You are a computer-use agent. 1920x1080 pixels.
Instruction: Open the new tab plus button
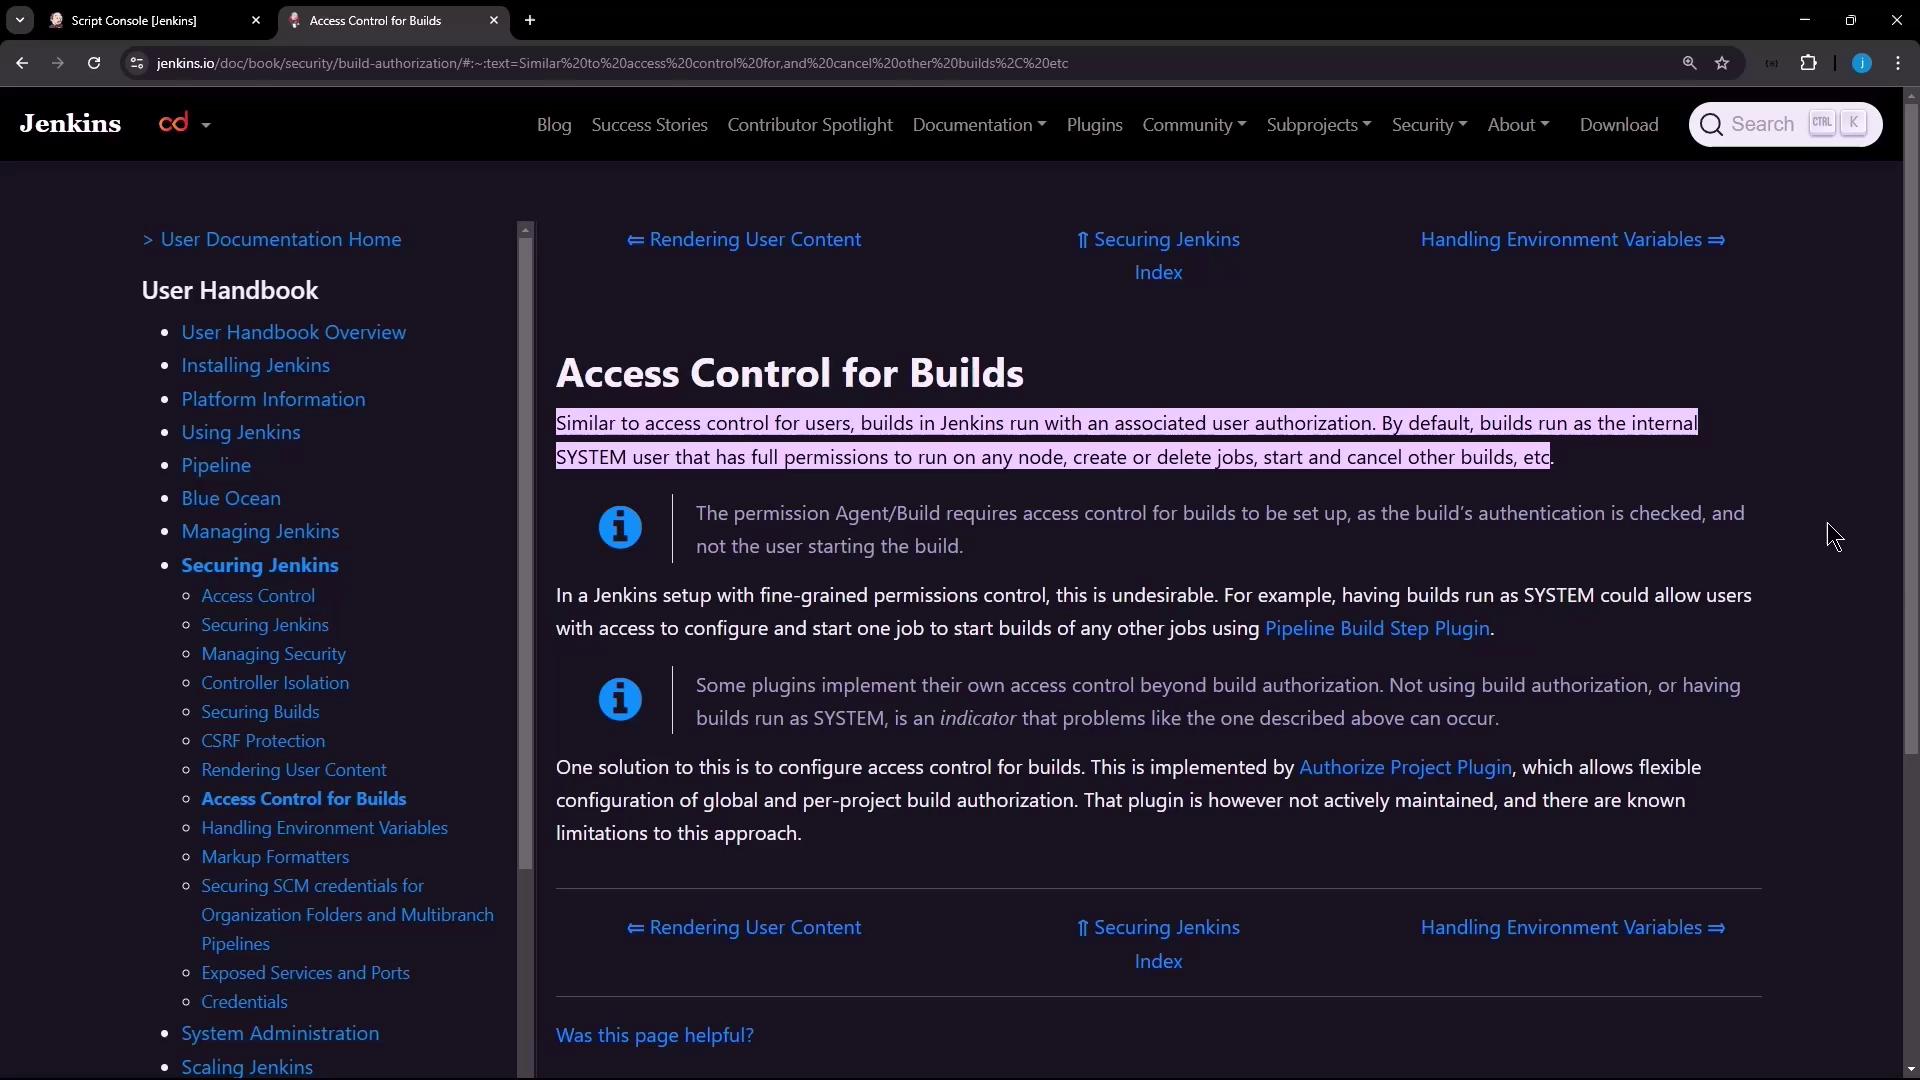pos(530,20)
